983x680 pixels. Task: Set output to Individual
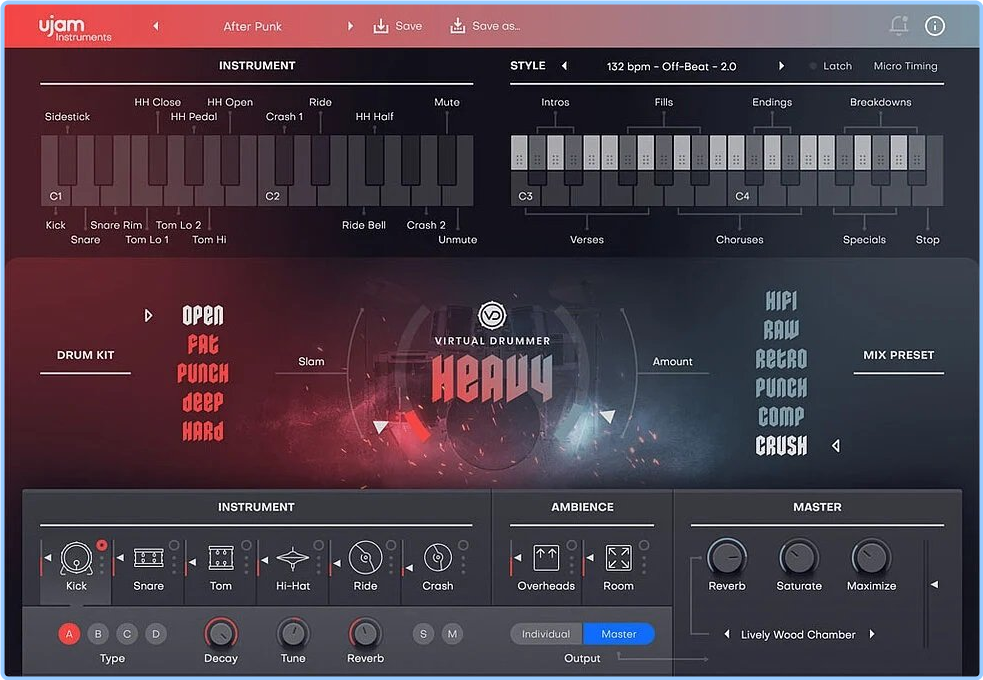[546, 634]
